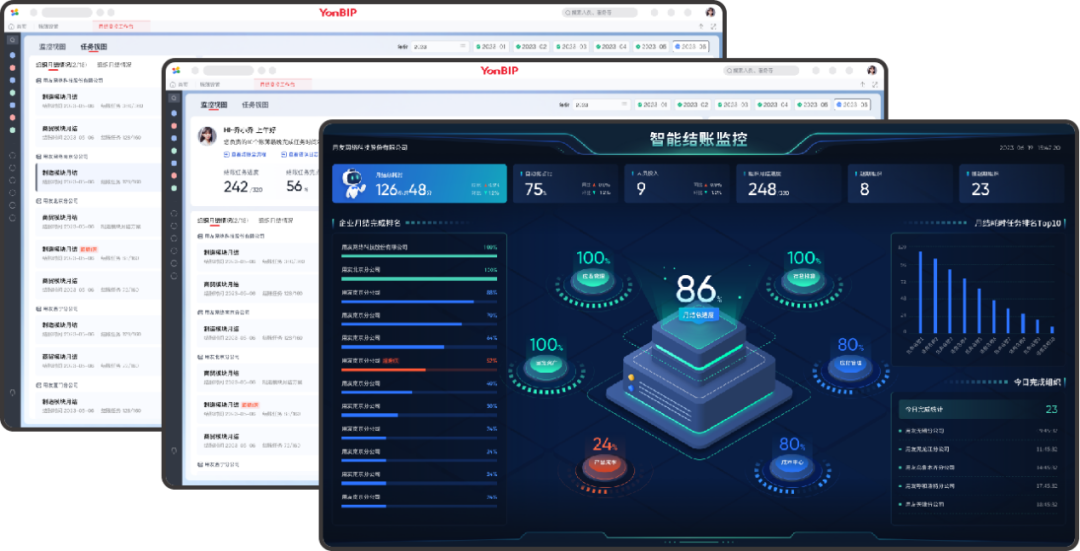
Task: Click the home icon tab in back window
Action: click(14, 26)
